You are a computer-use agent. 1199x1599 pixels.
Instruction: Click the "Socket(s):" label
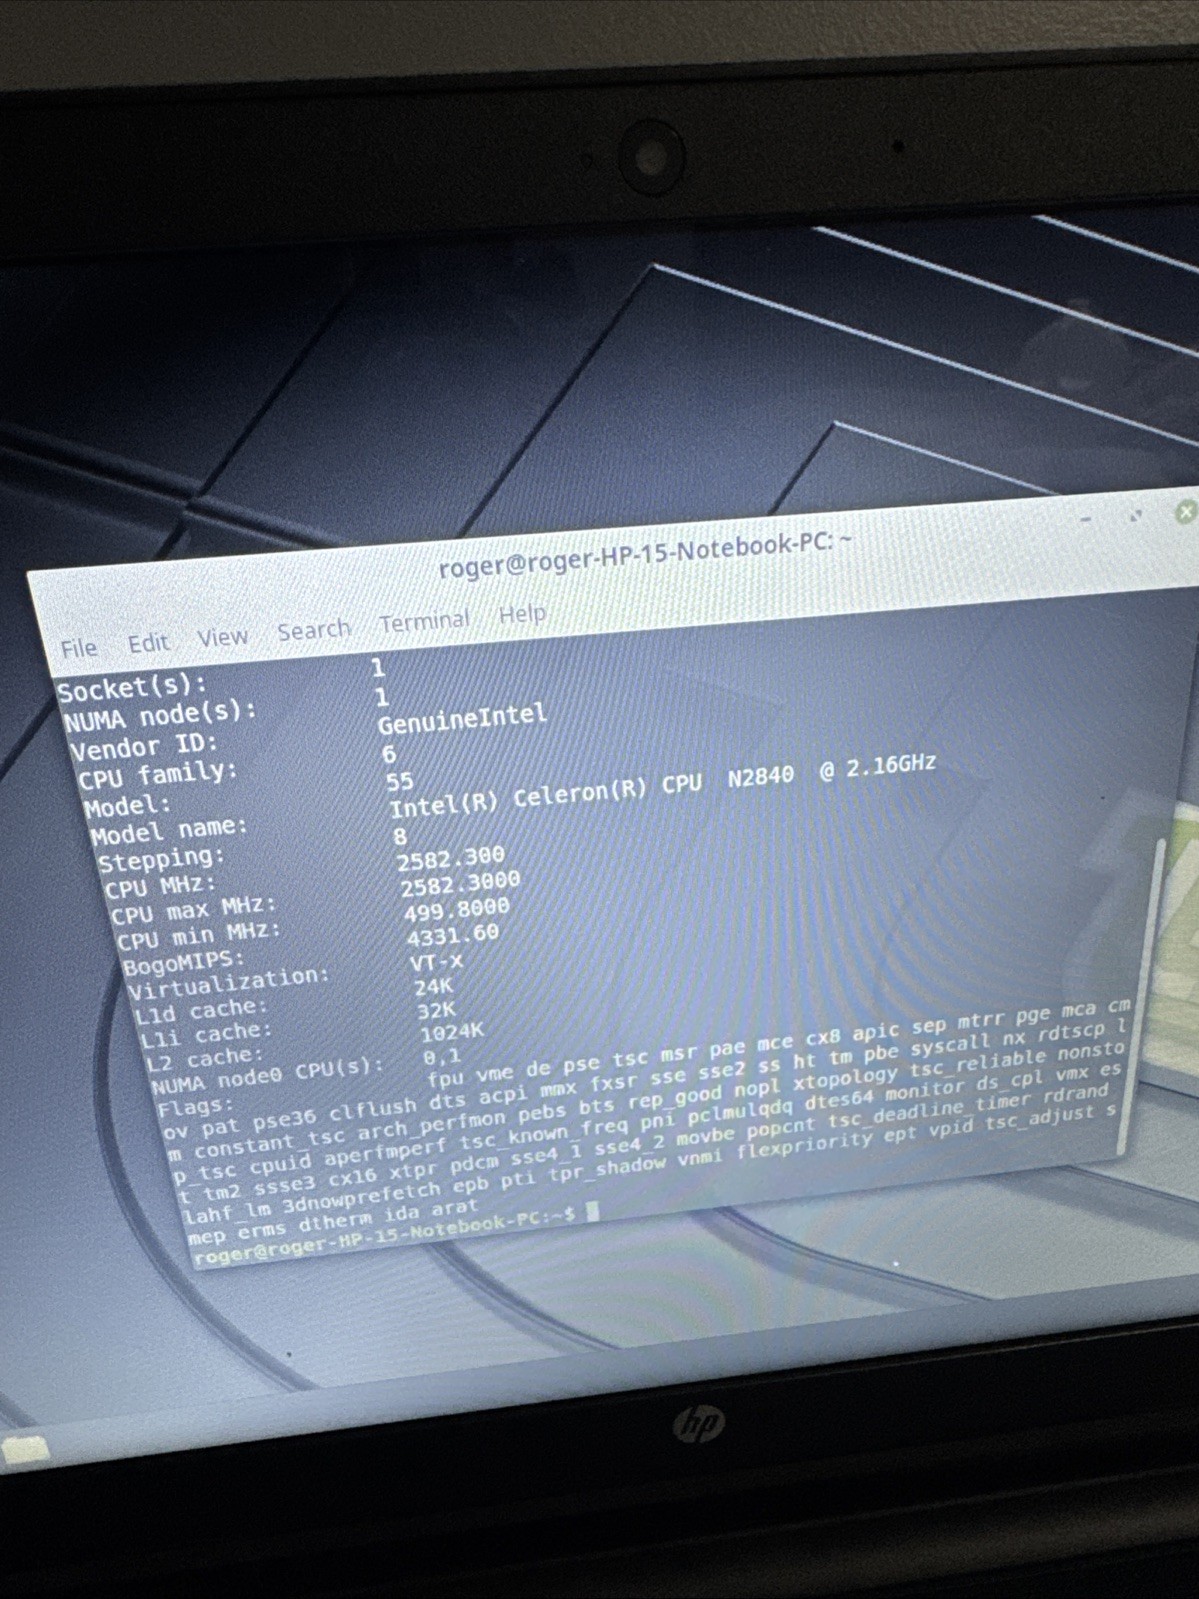click(x=132, y=687)
